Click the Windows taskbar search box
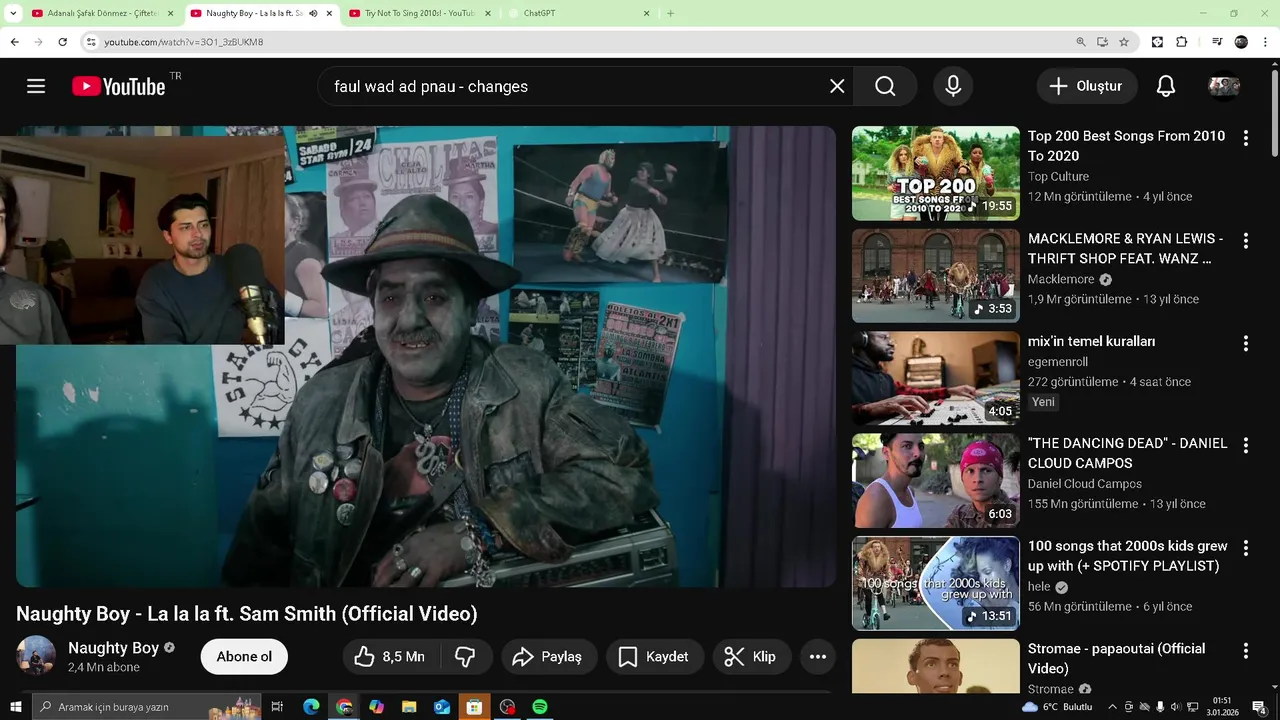The image size is (1280, 720). point(146,707)
